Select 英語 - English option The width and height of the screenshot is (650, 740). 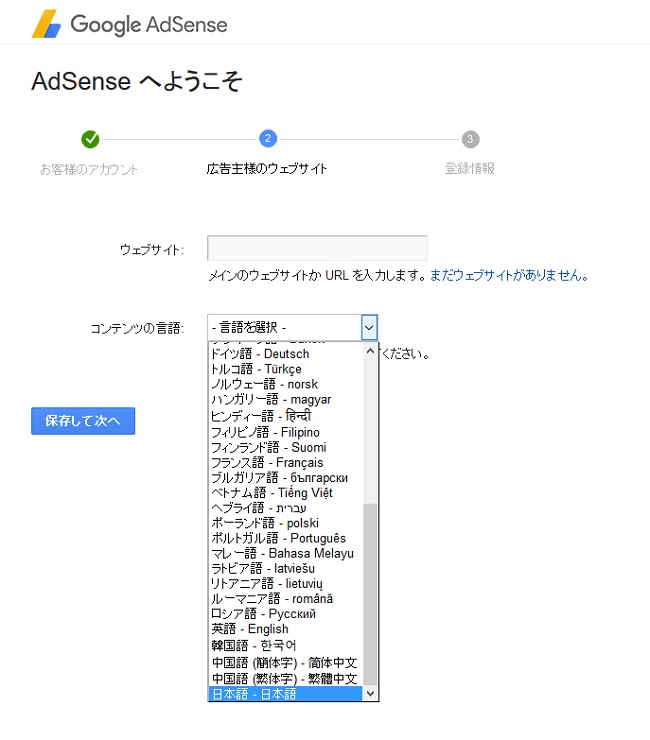pos(286,629)
